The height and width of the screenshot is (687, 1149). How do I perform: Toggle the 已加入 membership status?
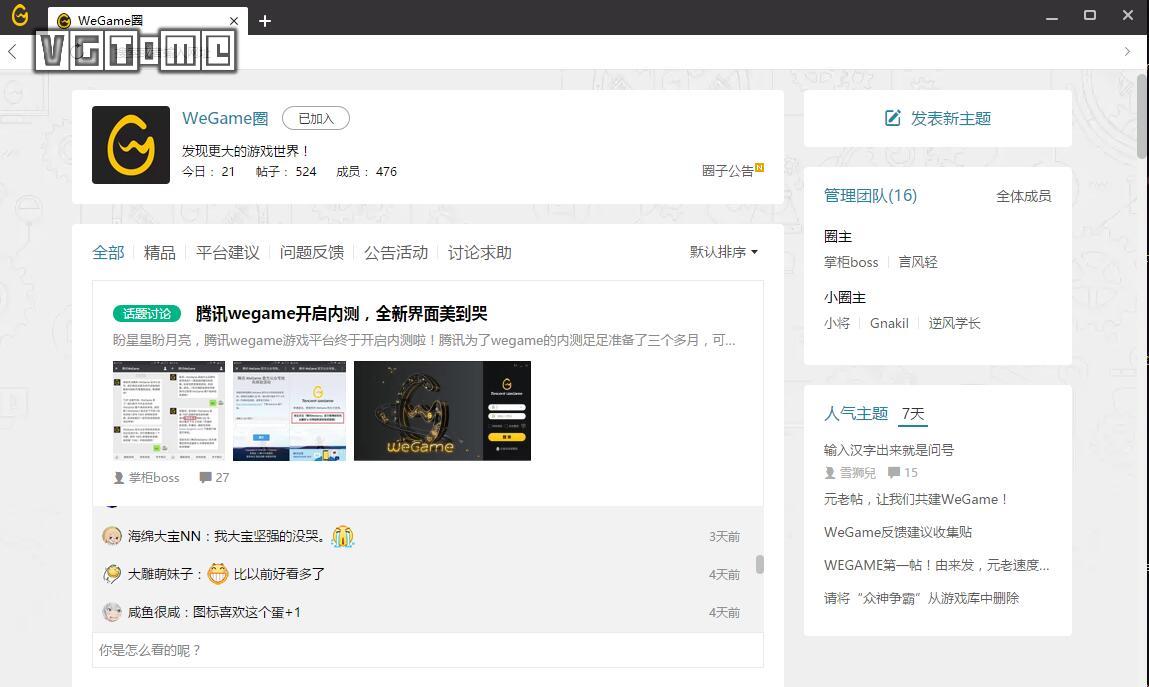tap(316, 118)
